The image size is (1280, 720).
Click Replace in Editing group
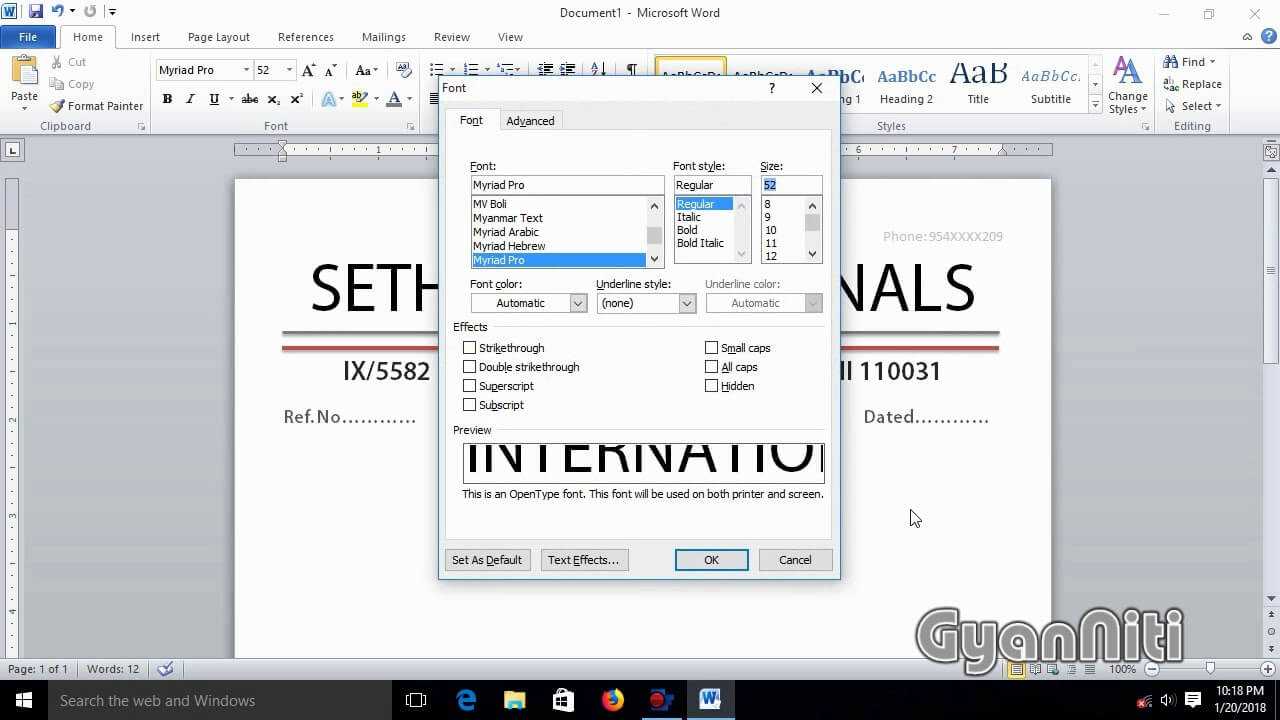[x=1192, y=84]
